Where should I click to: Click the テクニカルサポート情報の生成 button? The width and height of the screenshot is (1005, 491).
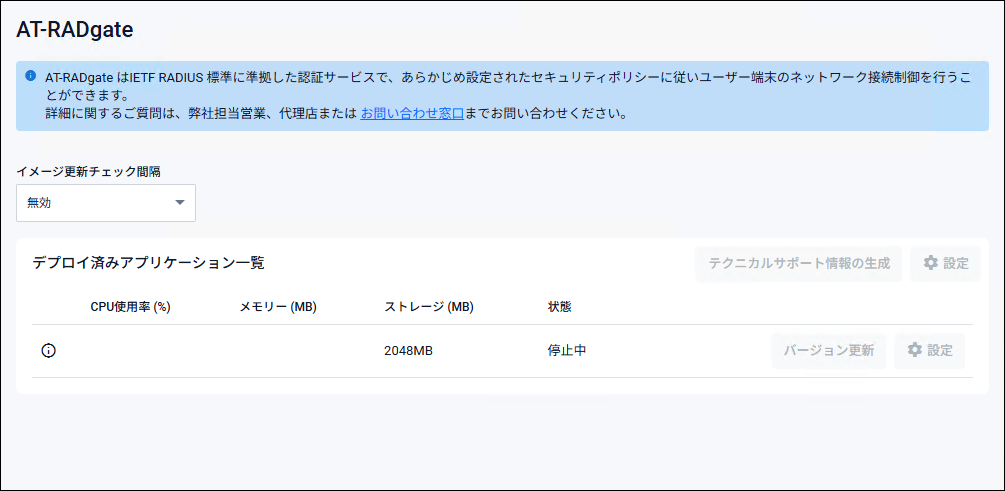point(799,263)
